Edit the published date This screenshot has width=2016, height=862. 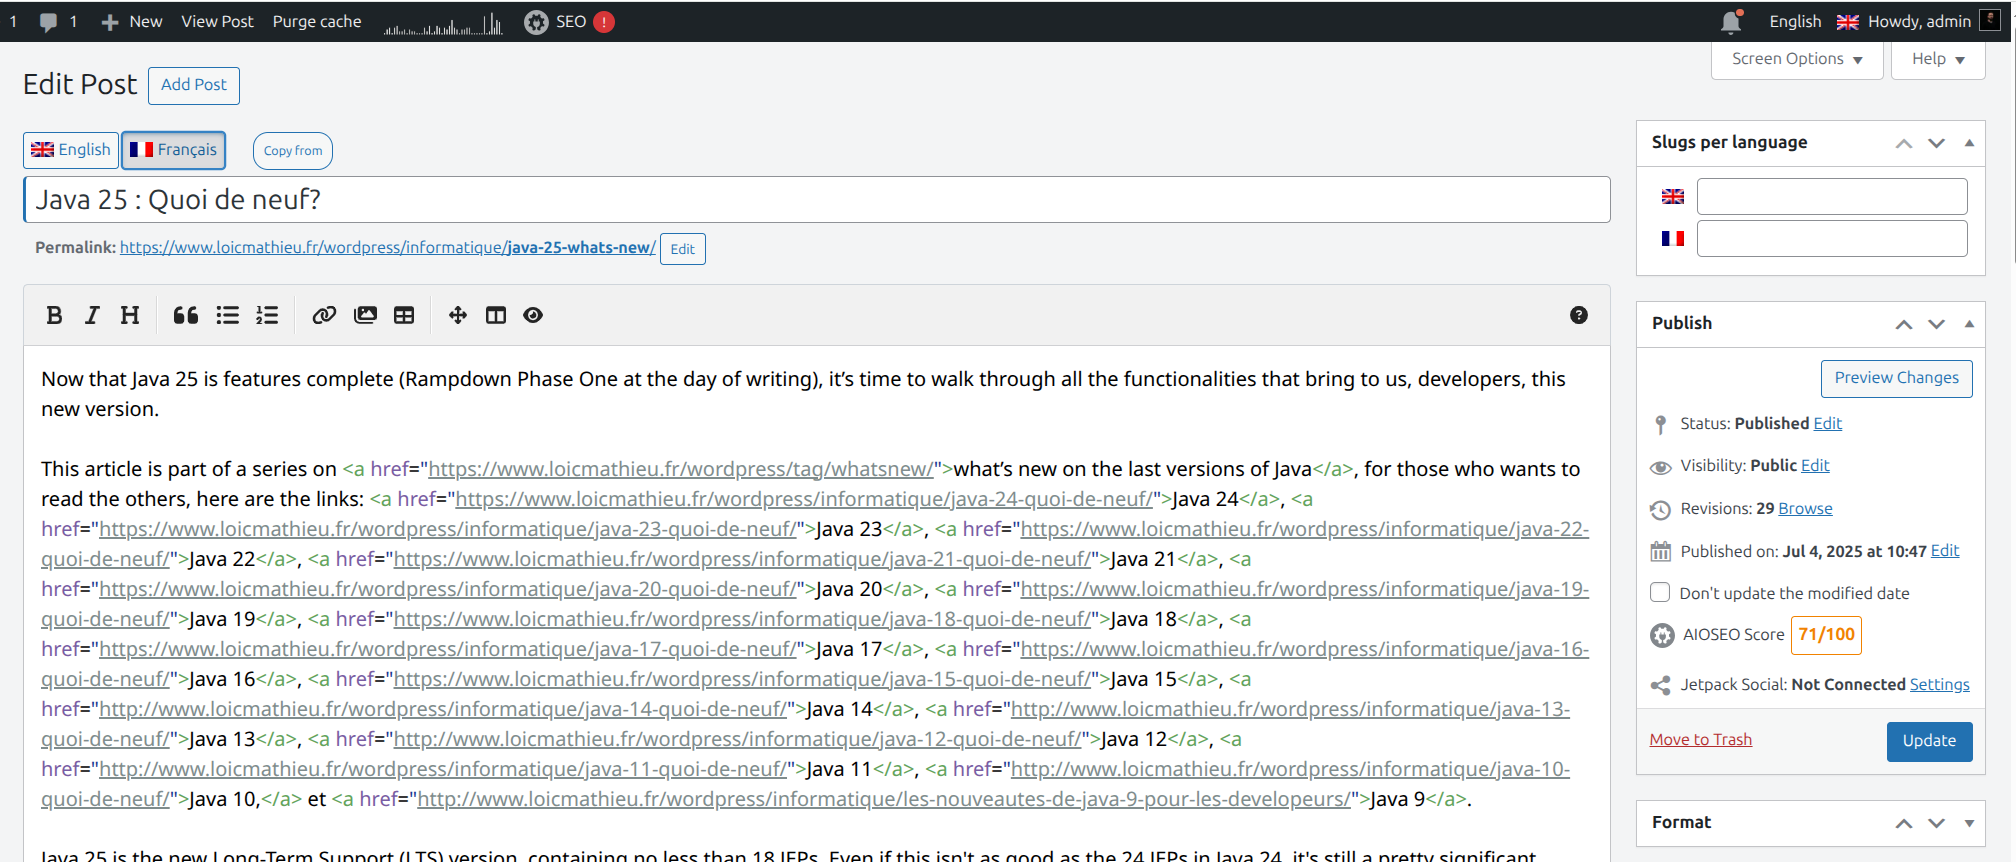click(x=1945, y=551)
